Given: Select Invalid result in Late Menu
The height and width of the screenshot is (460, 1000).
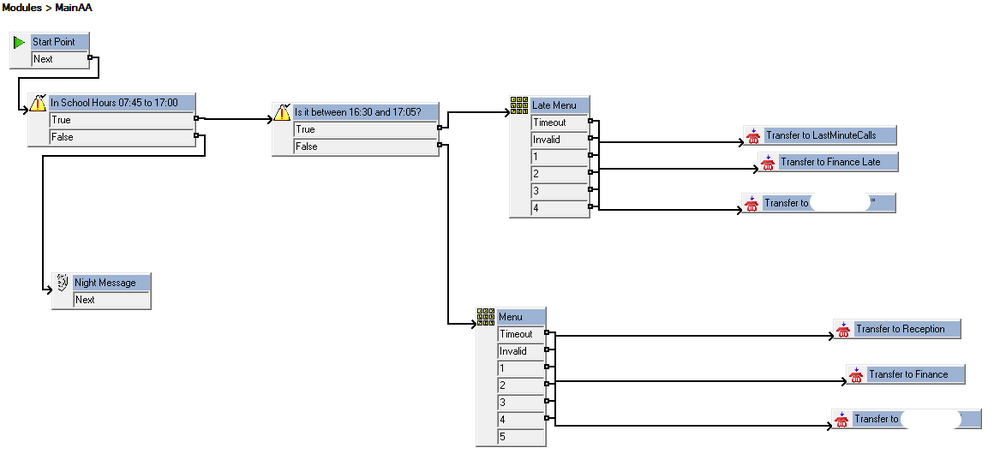Looking at the screenshot, I should click(559, 140).
